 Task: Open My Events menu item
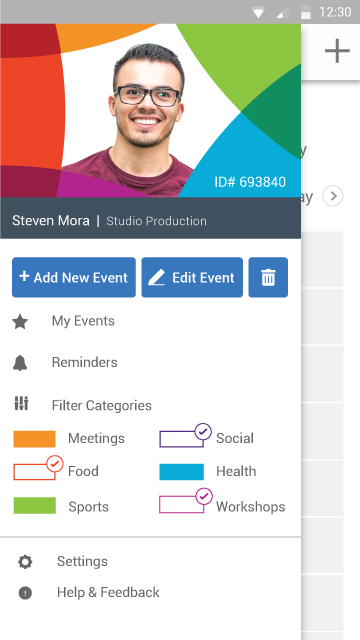point(83,321)
